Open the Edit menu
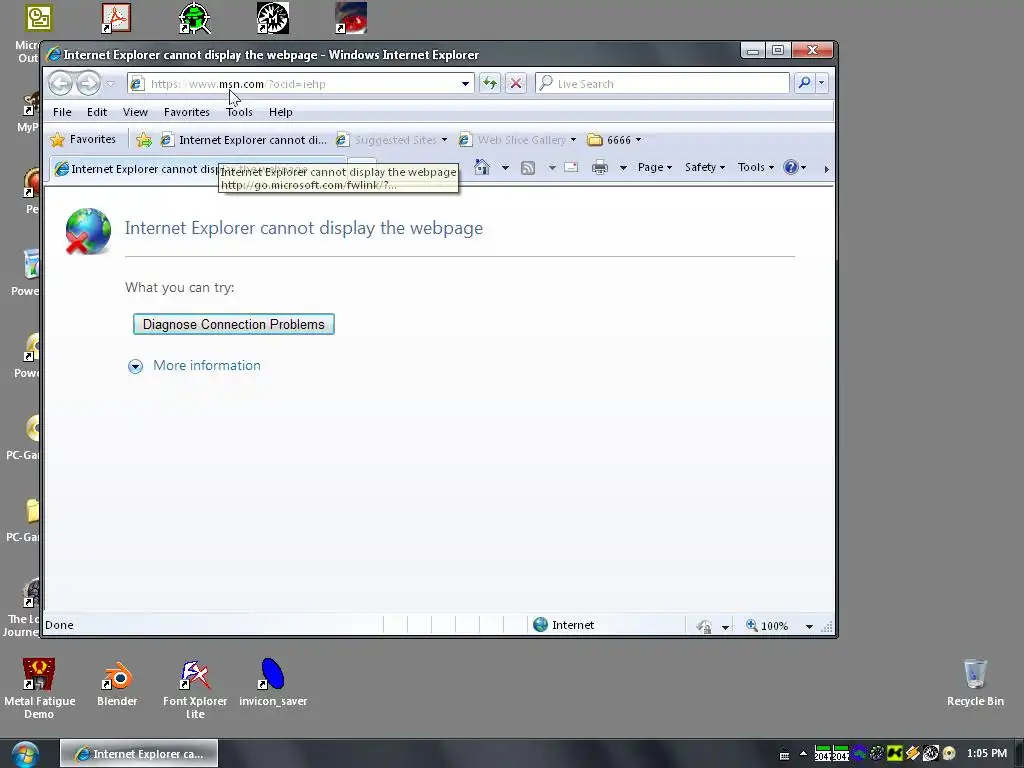Screen dimensions: 1024x768 coord(97,112)
